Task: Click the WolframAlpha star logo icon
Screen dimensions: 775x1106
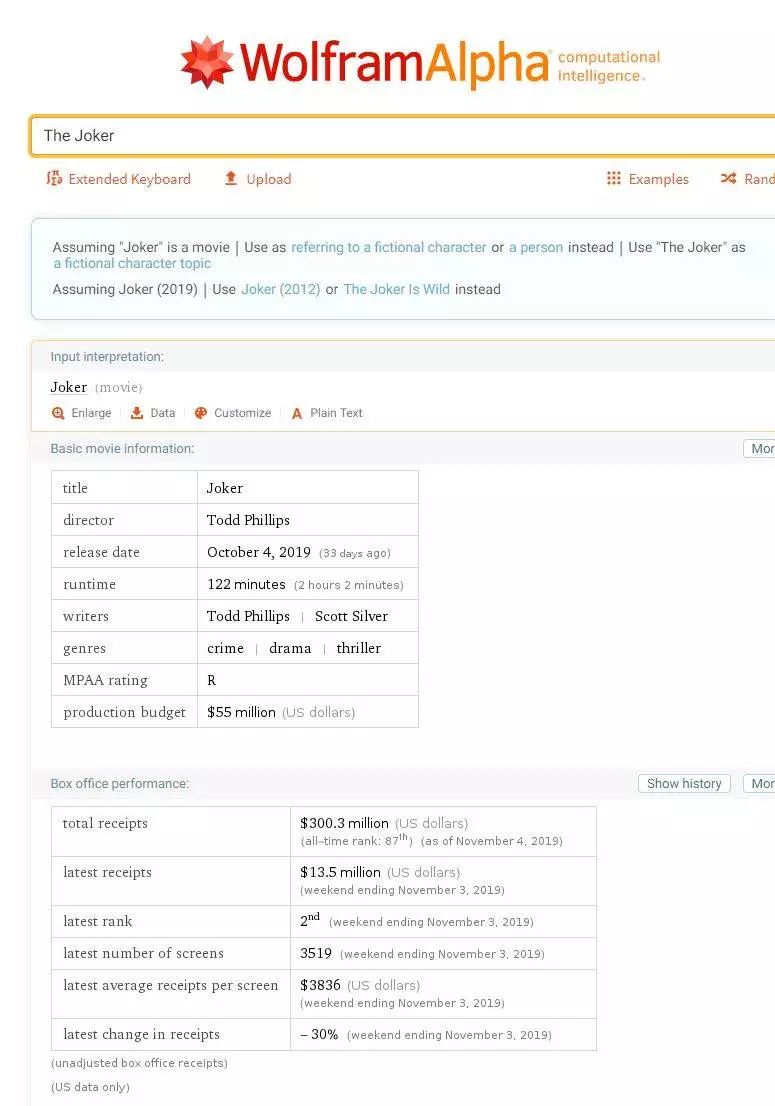Action: [x=207, y=62]
